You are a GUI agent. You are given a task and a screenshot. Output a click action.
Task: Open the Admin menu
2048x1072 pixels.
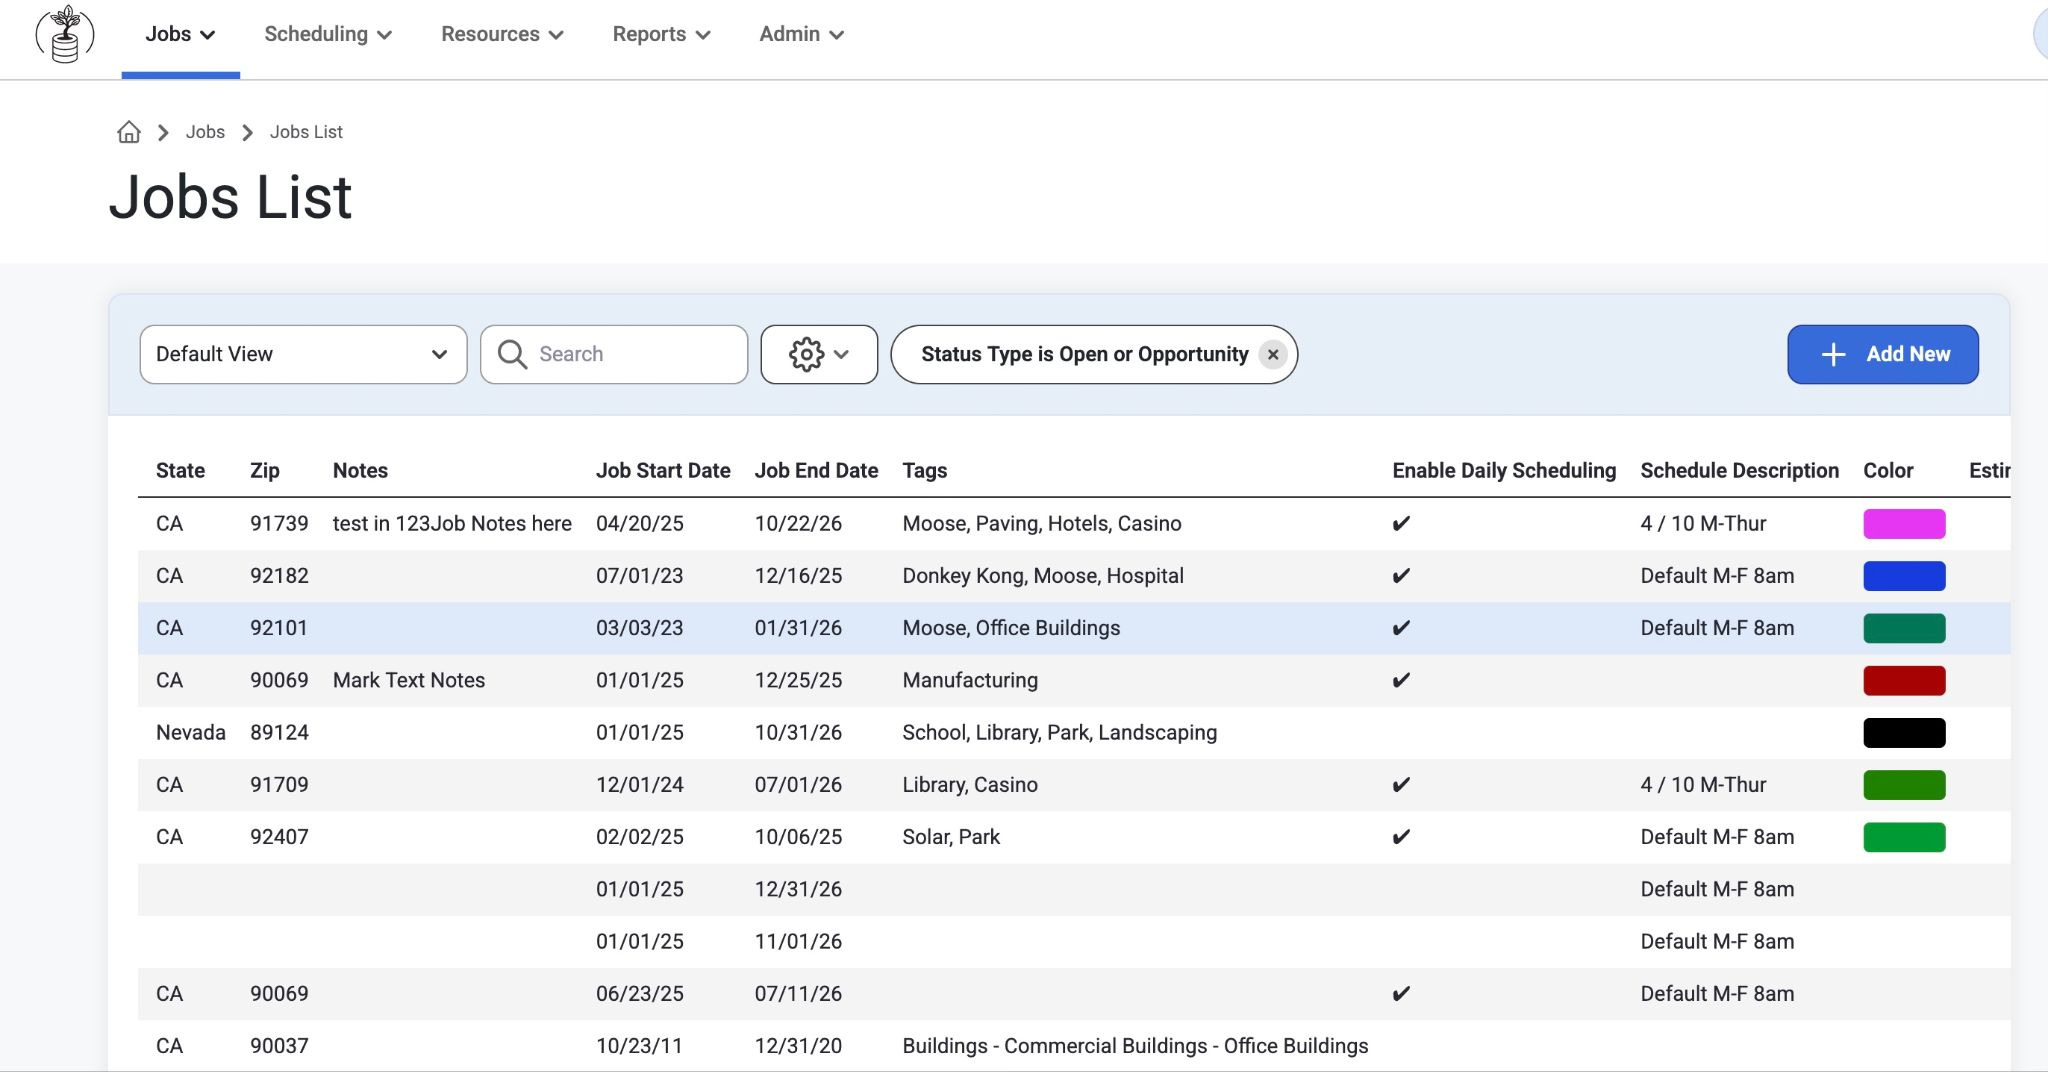(x=802, y=34)
